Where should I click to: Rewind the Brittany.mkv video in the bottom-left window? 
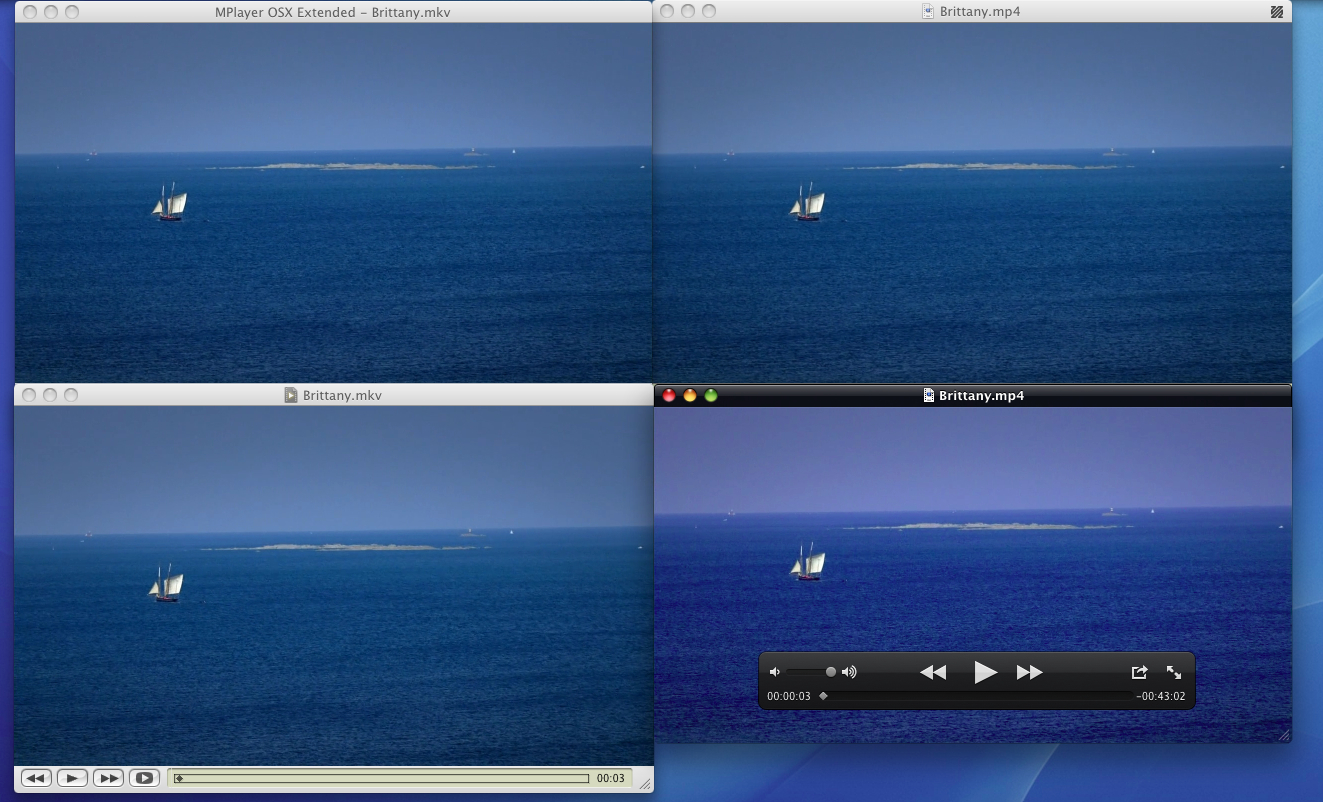pyautogui.click(x=36, y=778)
